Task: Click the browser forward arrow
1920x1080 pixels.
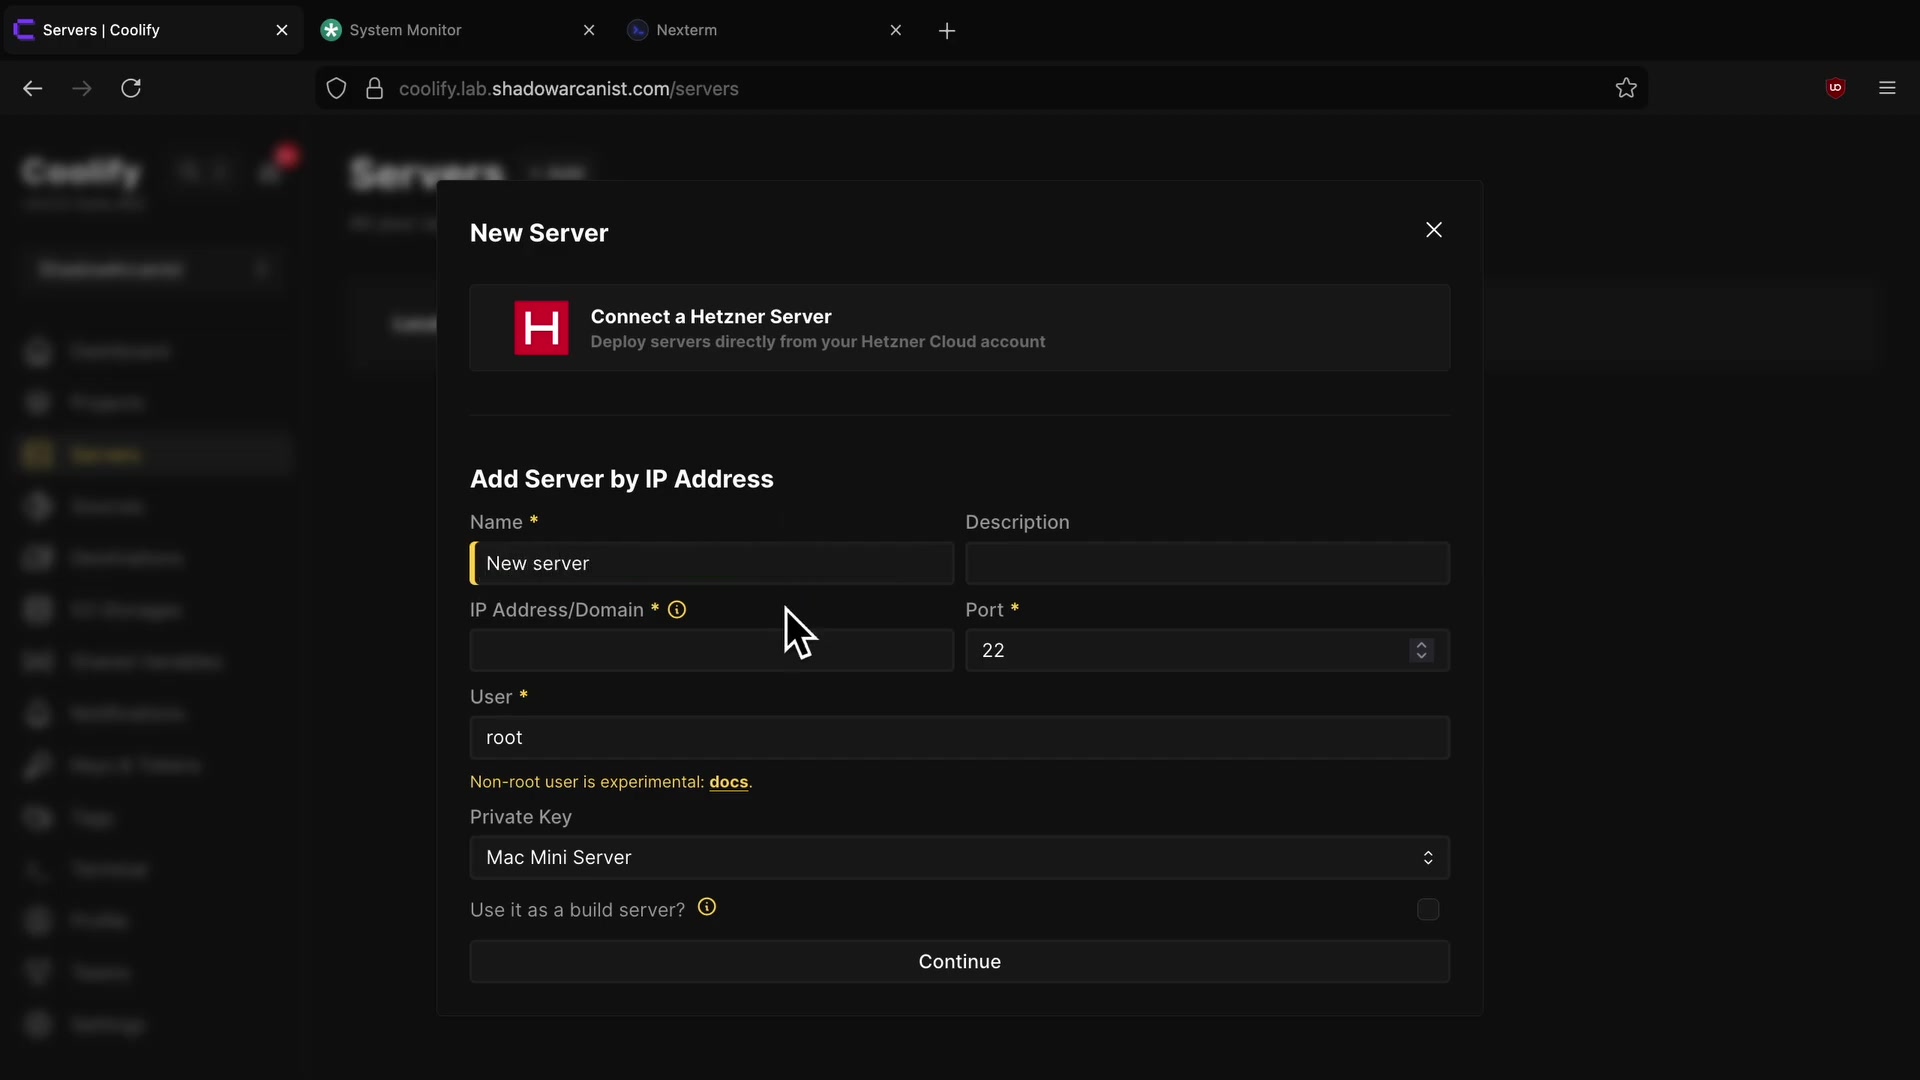Action: coord(82,88)
